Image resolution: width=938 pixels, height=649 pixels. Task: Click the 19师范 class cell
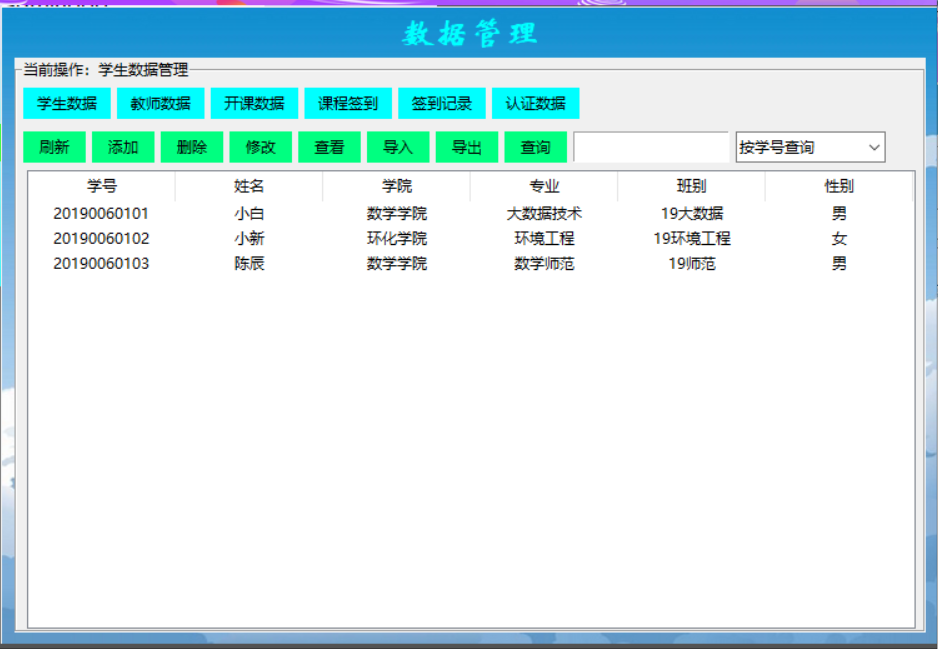pos(692,264)
